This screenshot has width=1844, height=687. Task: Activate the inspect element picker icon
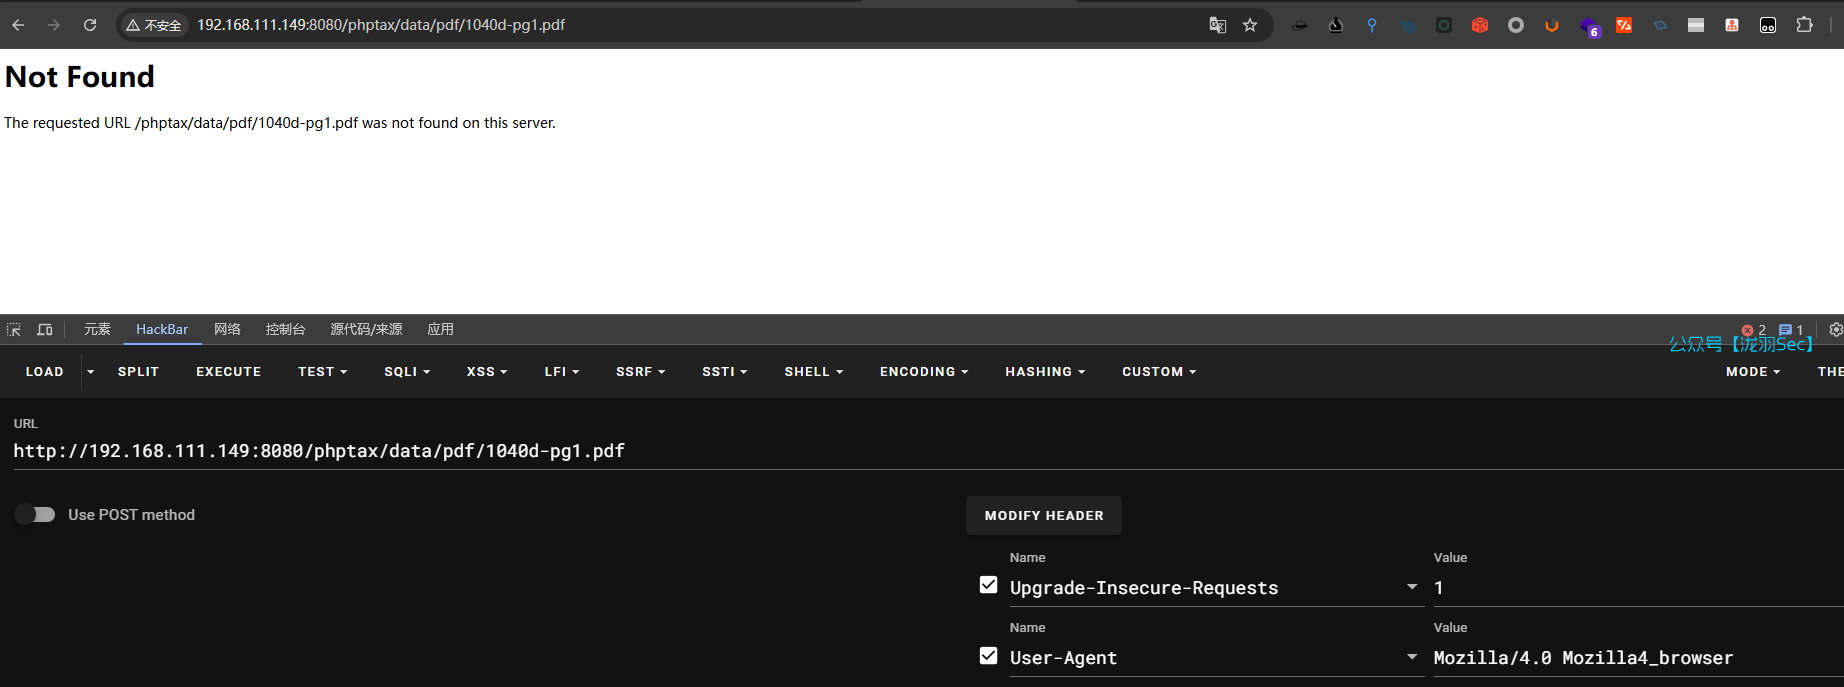pos(14,330)
